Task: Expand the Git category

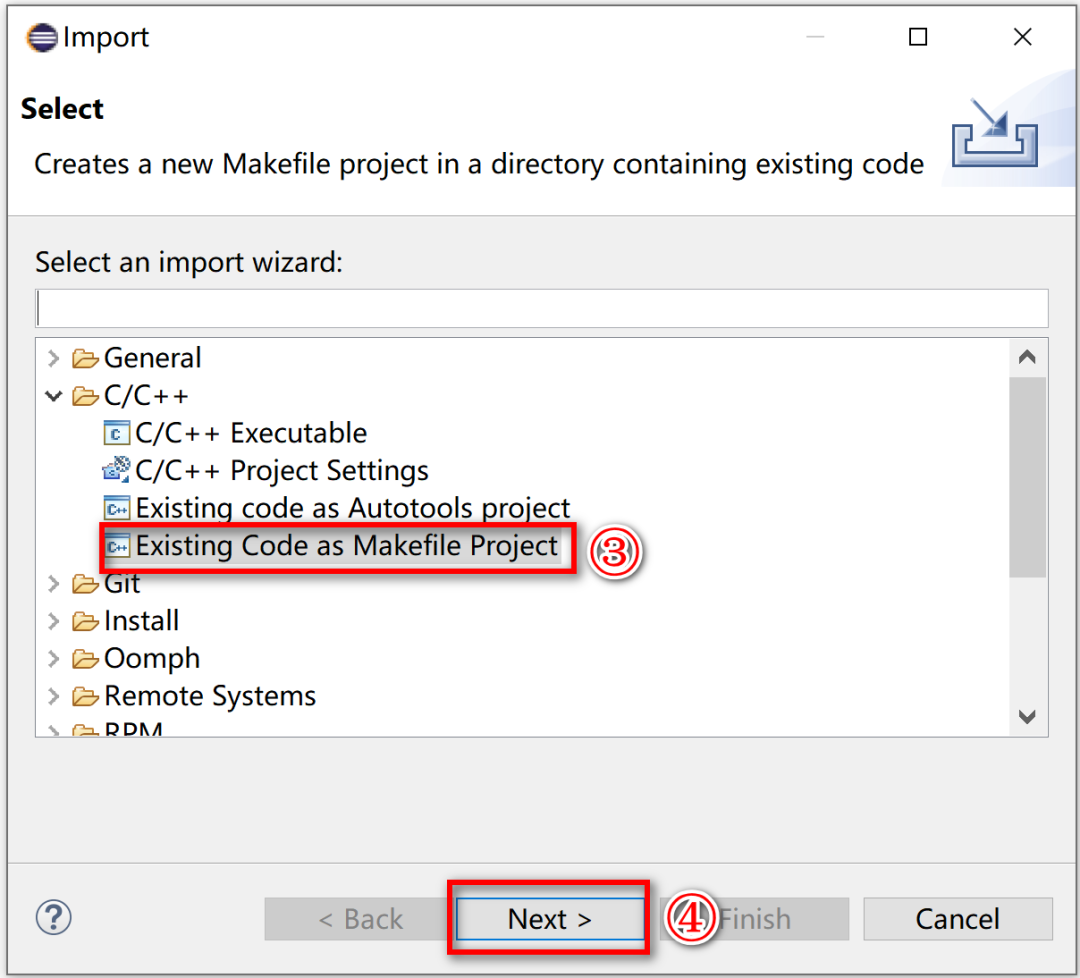Action: click(54, 584)
